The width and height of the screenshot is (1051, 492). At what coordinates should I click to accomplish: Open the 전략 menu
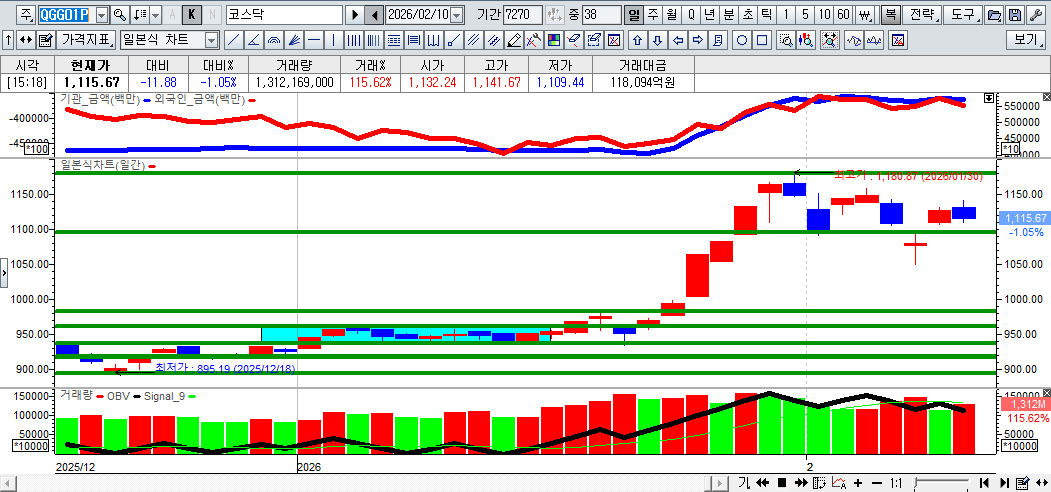pos(924,15)
